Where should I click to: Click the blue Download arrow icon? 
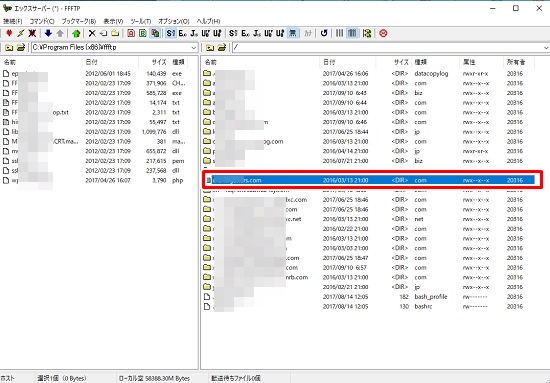(x=48, y=33)
